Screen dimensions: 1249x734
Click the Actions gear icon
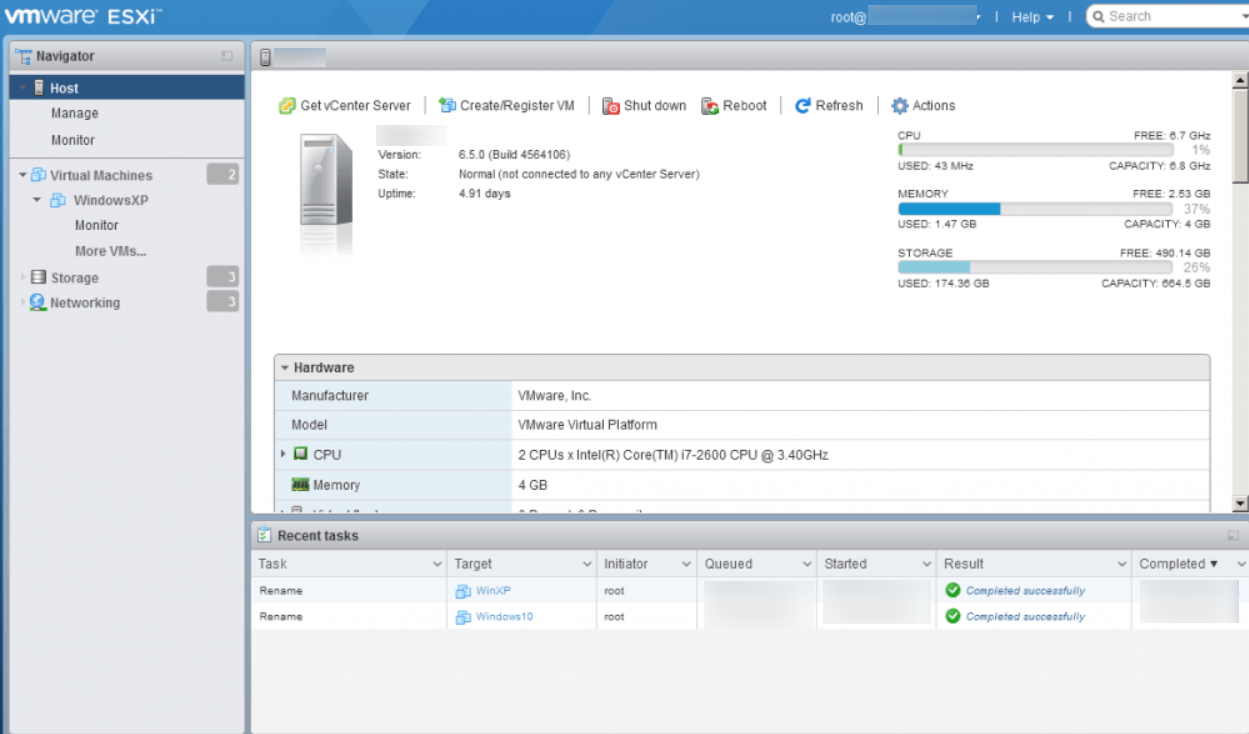[x=900, y=105]
